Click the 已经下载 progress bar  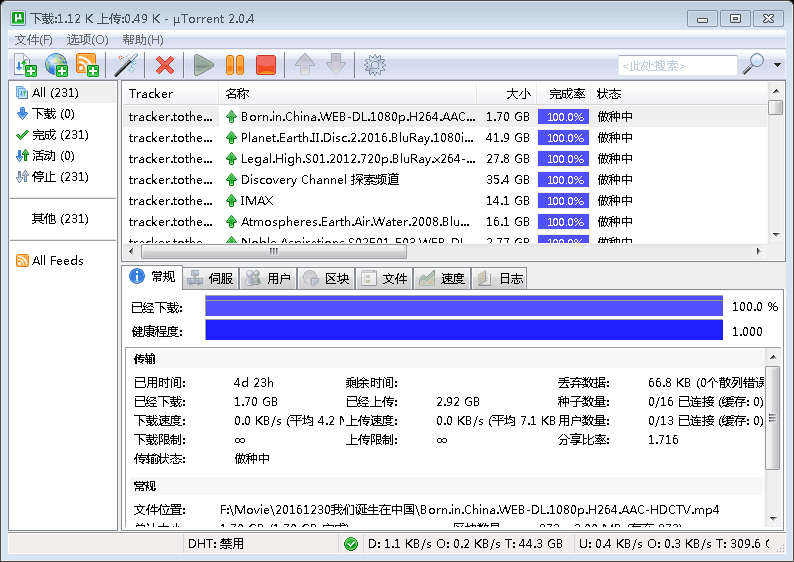[x=464, y=307]
